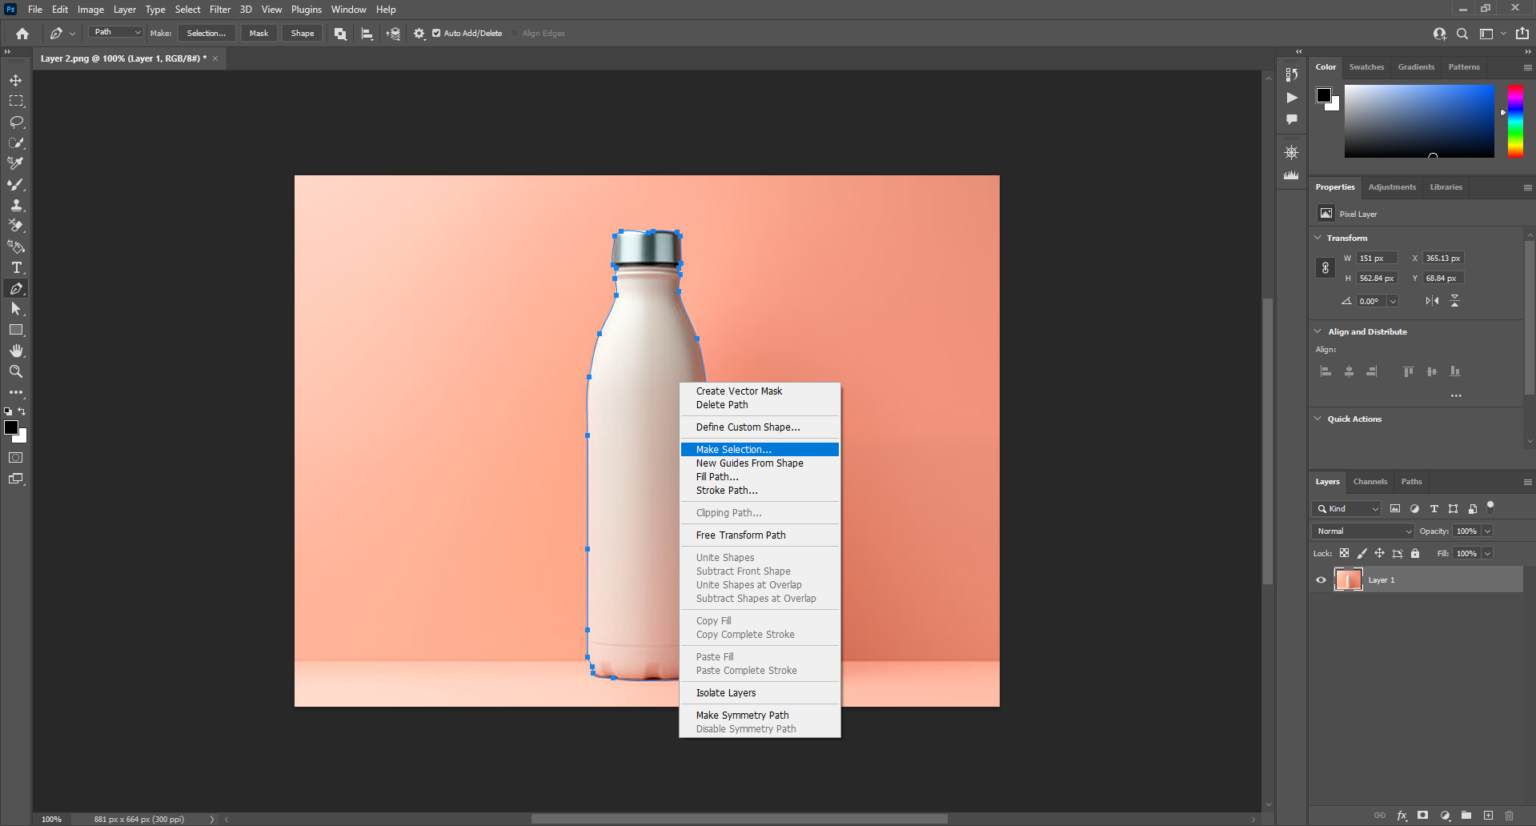
Task: Select the Hand tool
Action: (x=15, y=350)
